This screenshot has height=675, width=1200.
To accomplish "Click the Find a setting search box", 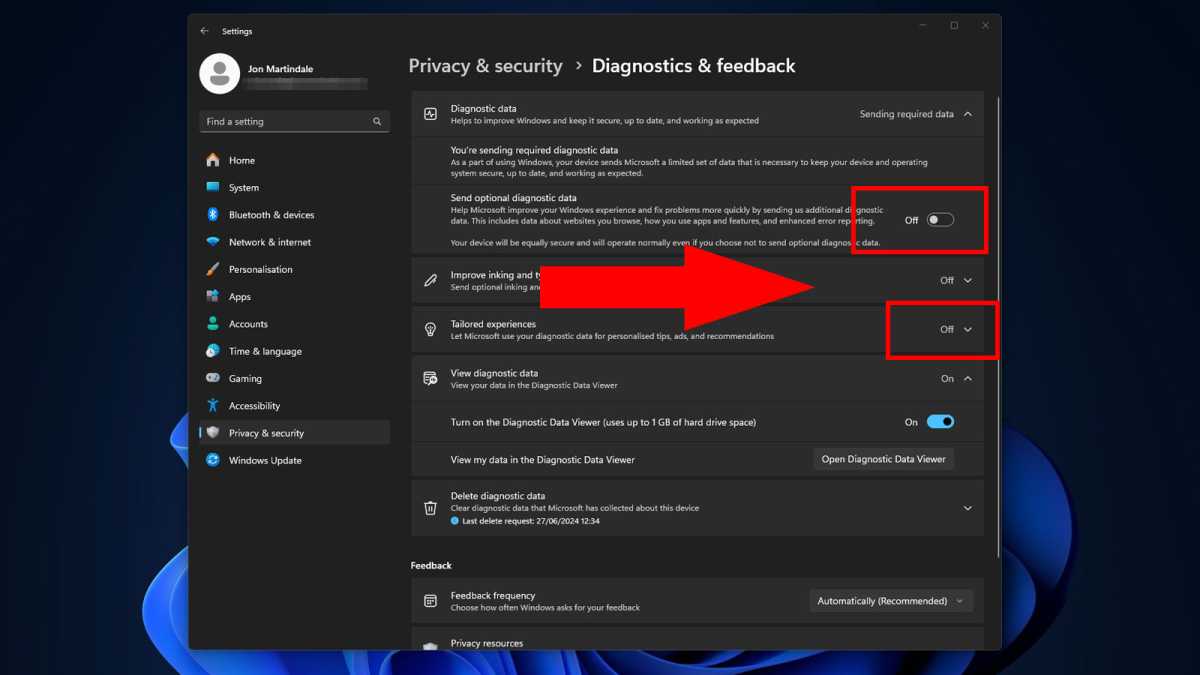I will pyautogui.click(x=294, y=121).
